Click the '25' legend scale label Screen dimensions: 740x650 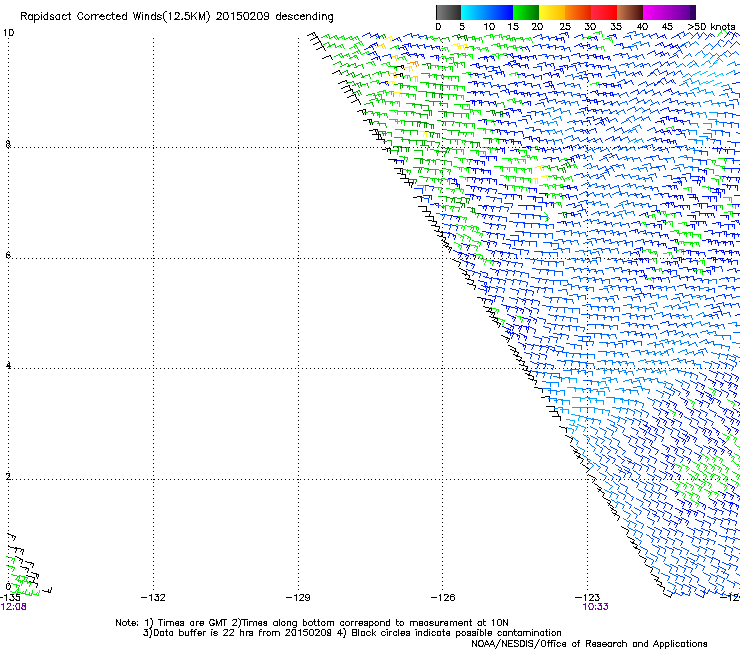[565, 27]
